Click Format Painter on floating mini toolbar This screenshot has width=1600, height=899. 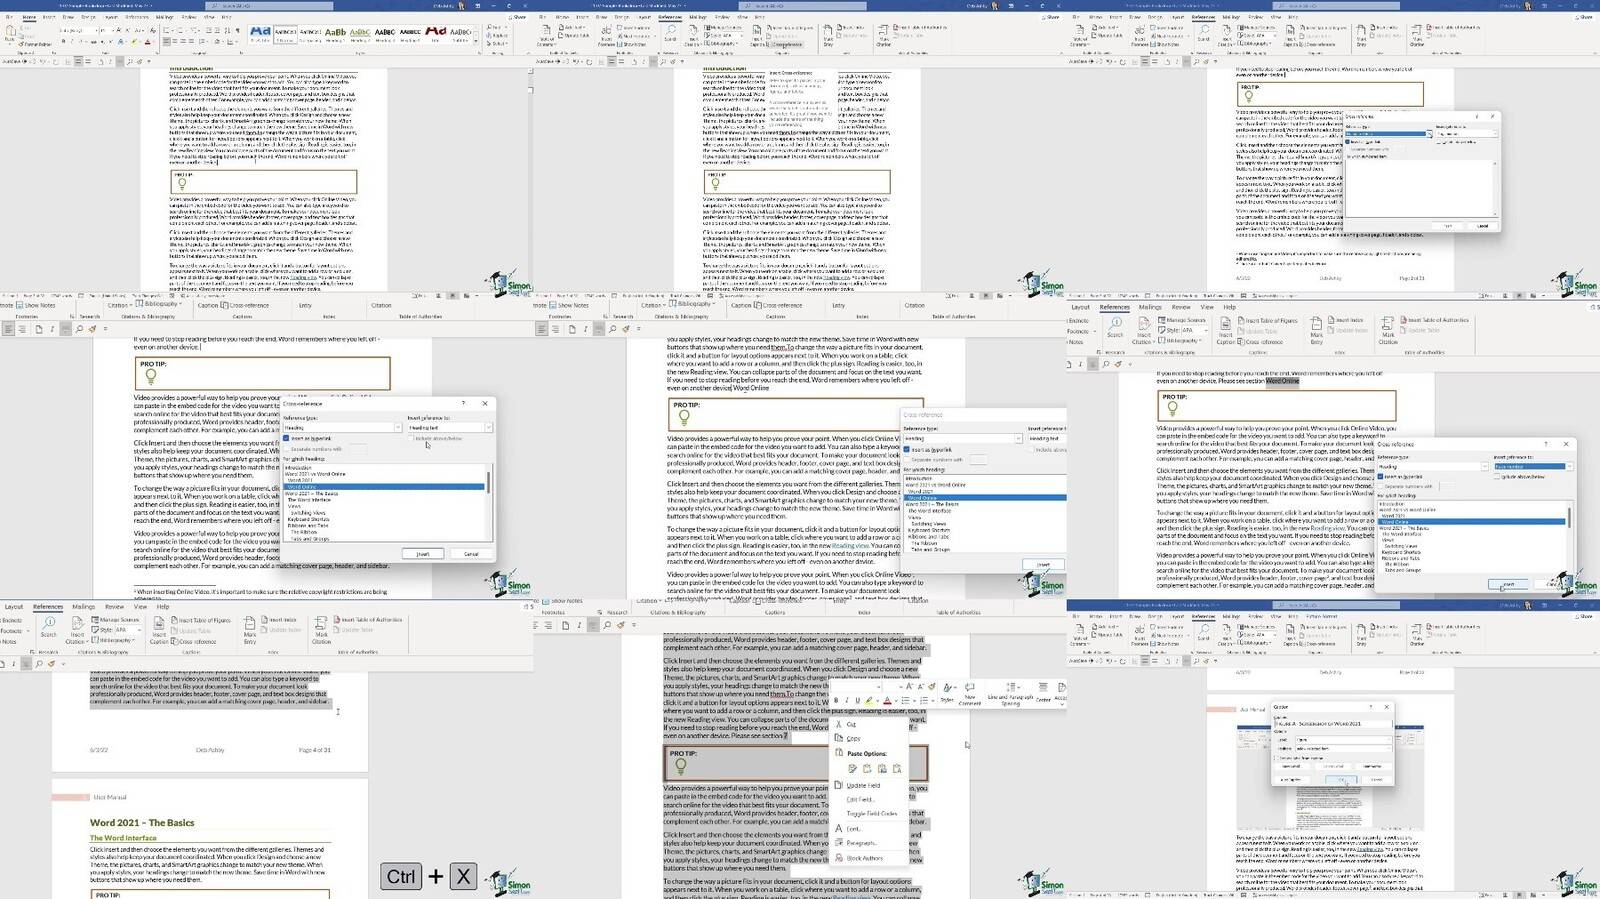pyautogui.click(x=930, y=687)
